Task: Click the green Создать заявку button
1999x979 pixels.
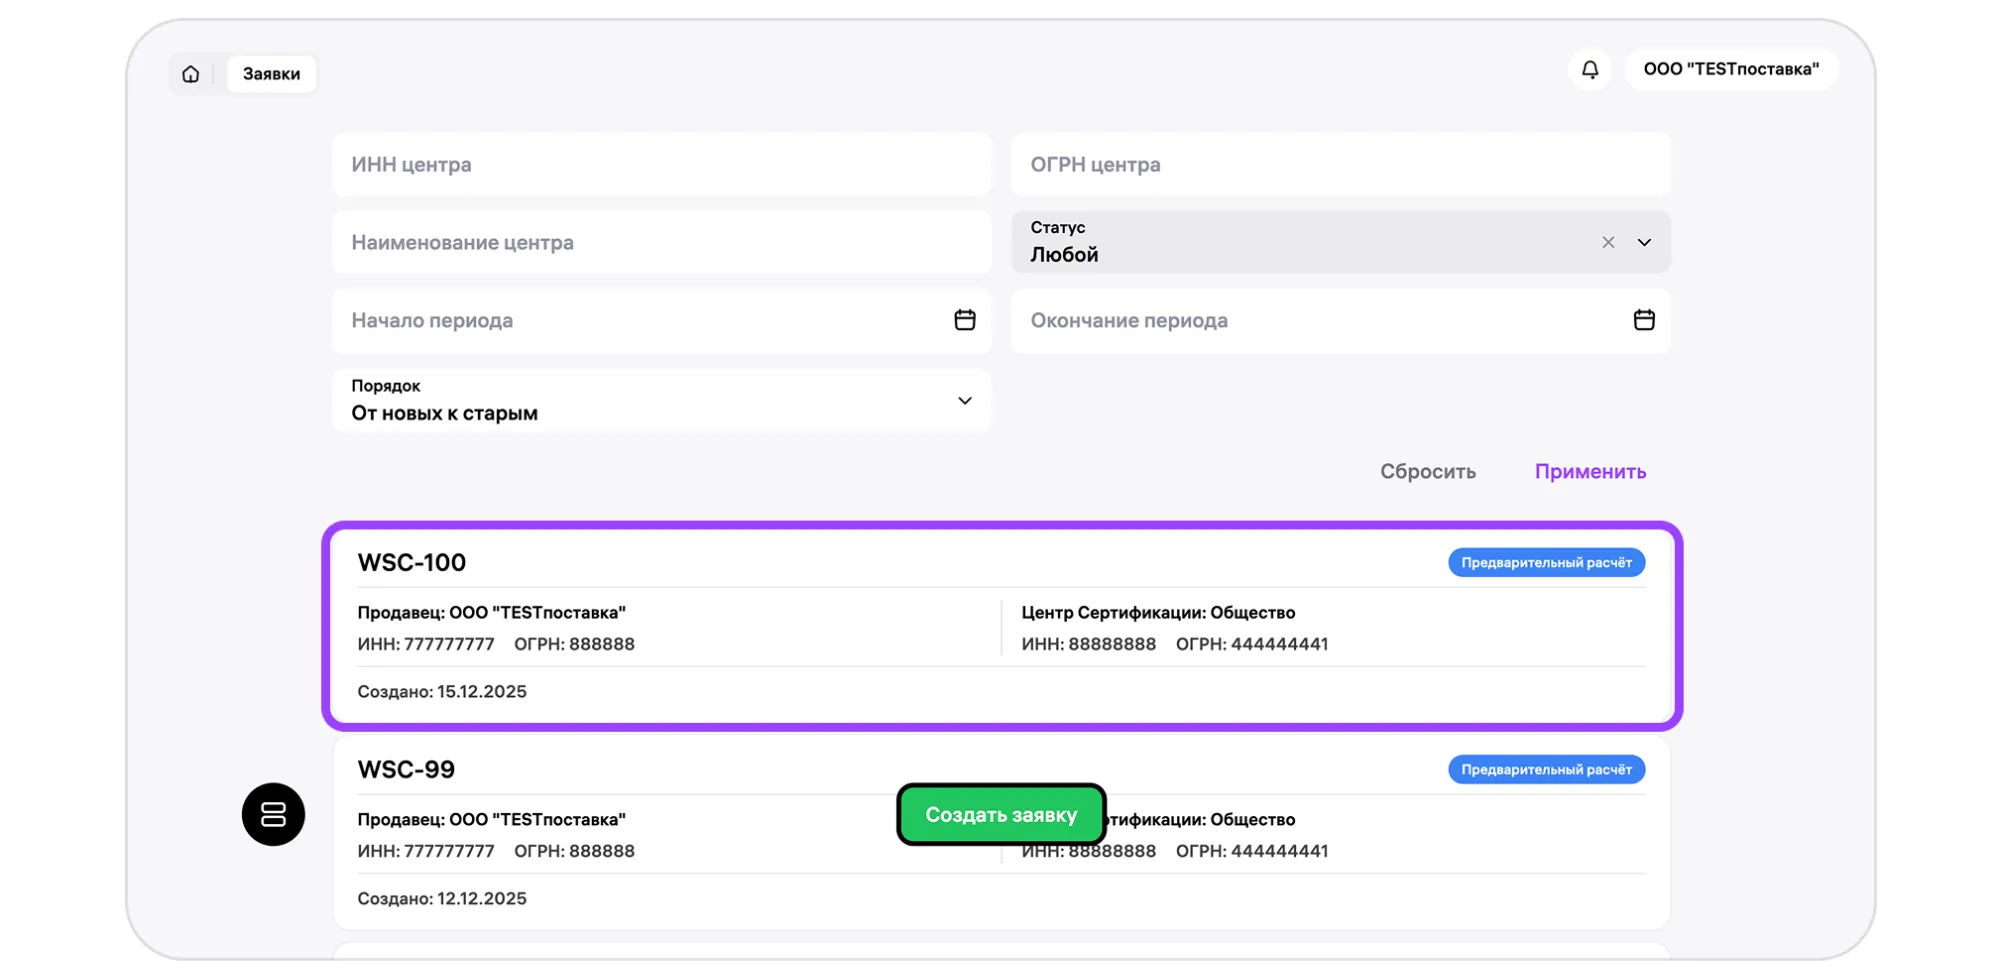Action: 1001,814
